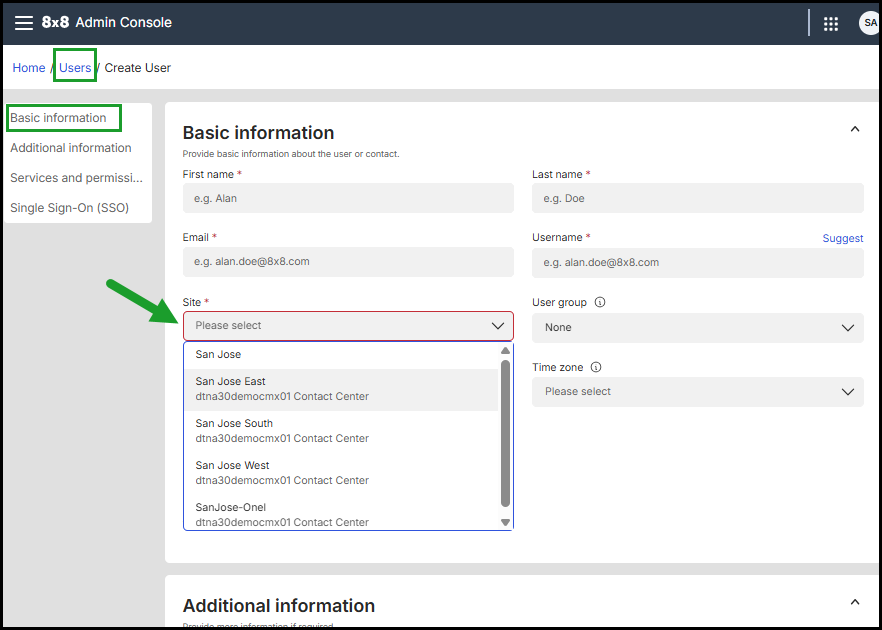The height and width of the screenshot is (630, 882).
Task: Collapse the Basic information section
Action: click(x=855, y=129)
